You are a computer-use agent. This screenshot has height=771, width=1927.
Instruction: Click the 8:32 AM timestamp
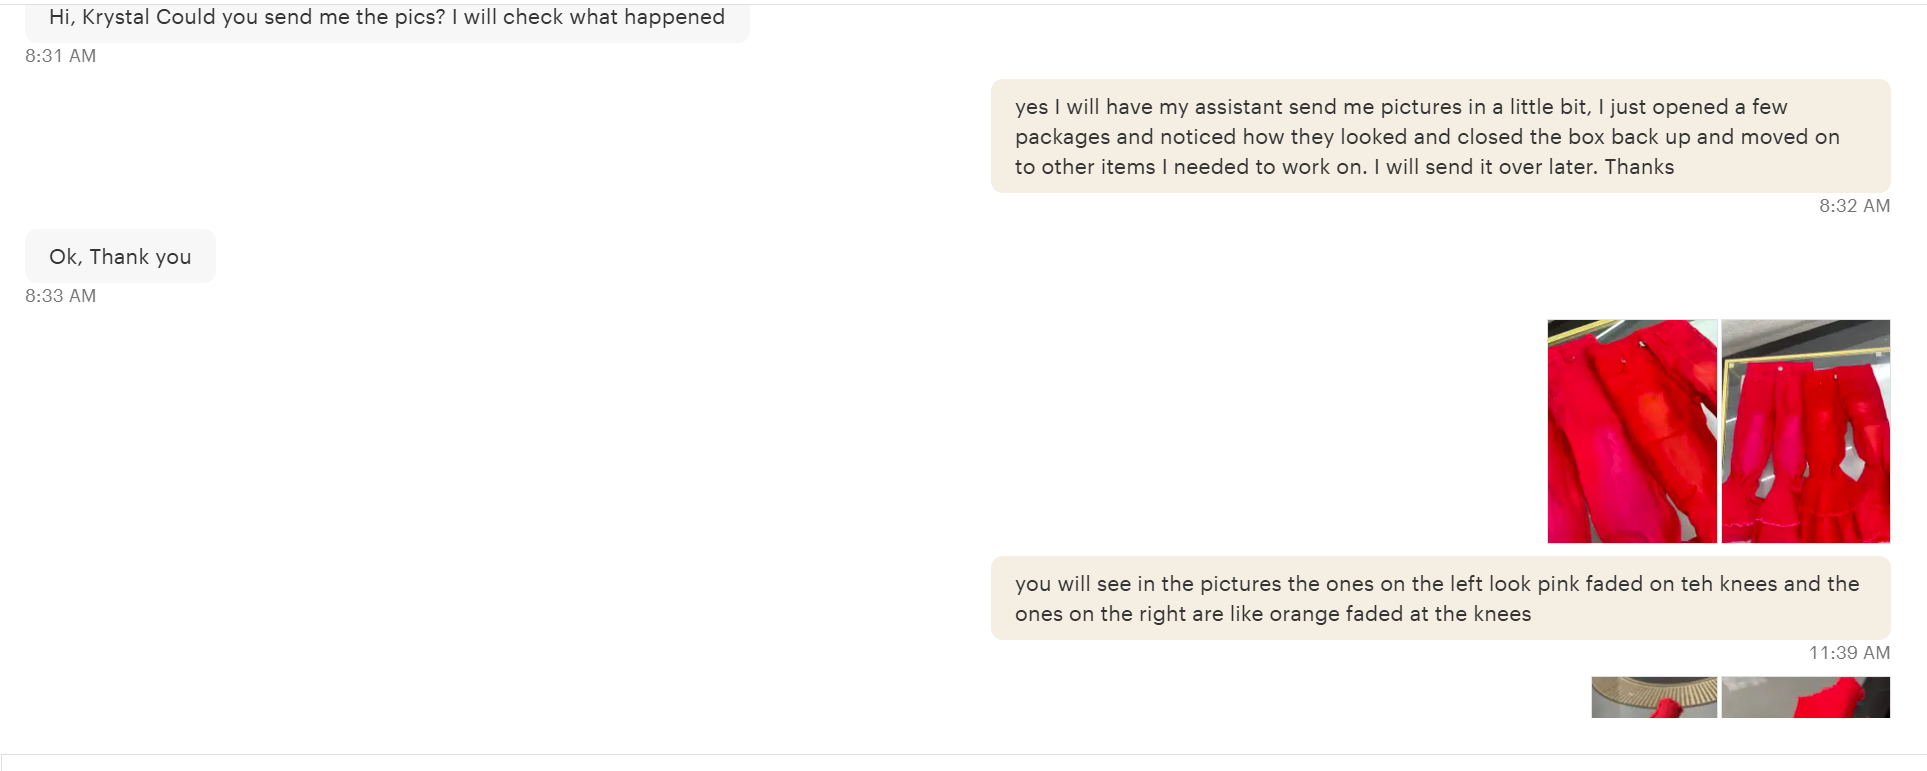(x=1854, y=206)
